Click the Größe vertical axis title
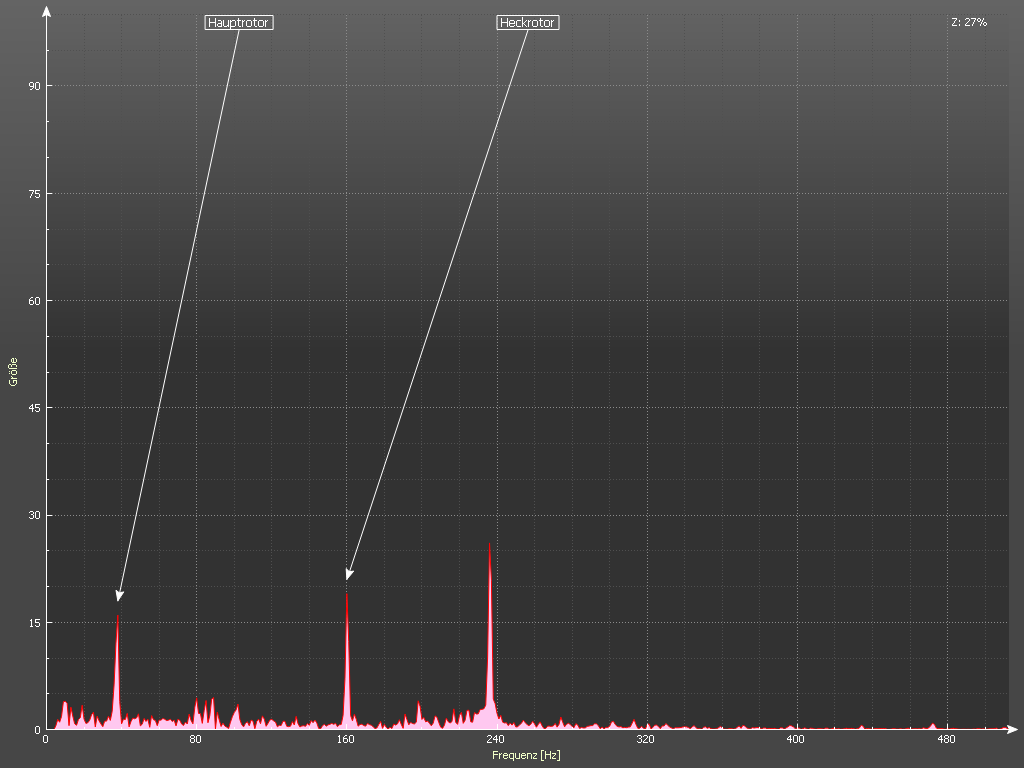Viewport: 1024px width, 768px height. [14, 371]
